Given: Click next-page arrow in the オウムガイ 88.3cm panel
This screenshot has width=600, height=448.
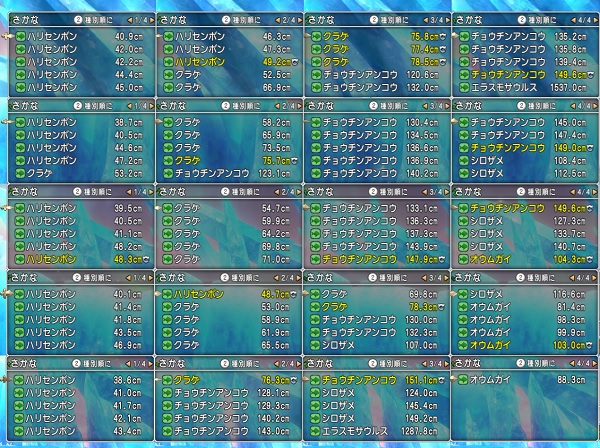Looking at the screenshot, I should coord(594,363).
